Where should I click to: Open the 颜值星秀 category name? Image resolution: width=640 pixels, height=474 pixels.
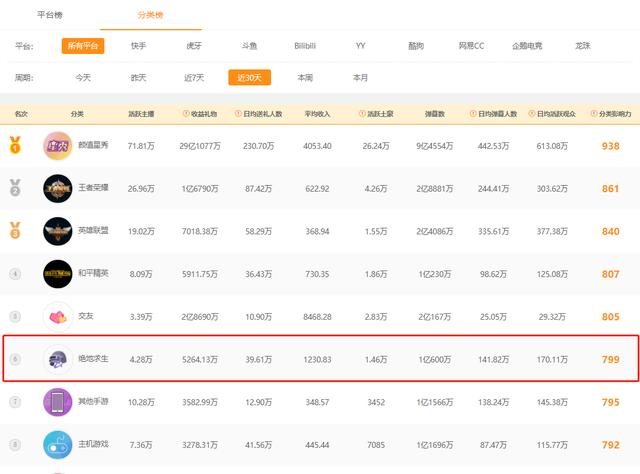(x=93, y=145)
